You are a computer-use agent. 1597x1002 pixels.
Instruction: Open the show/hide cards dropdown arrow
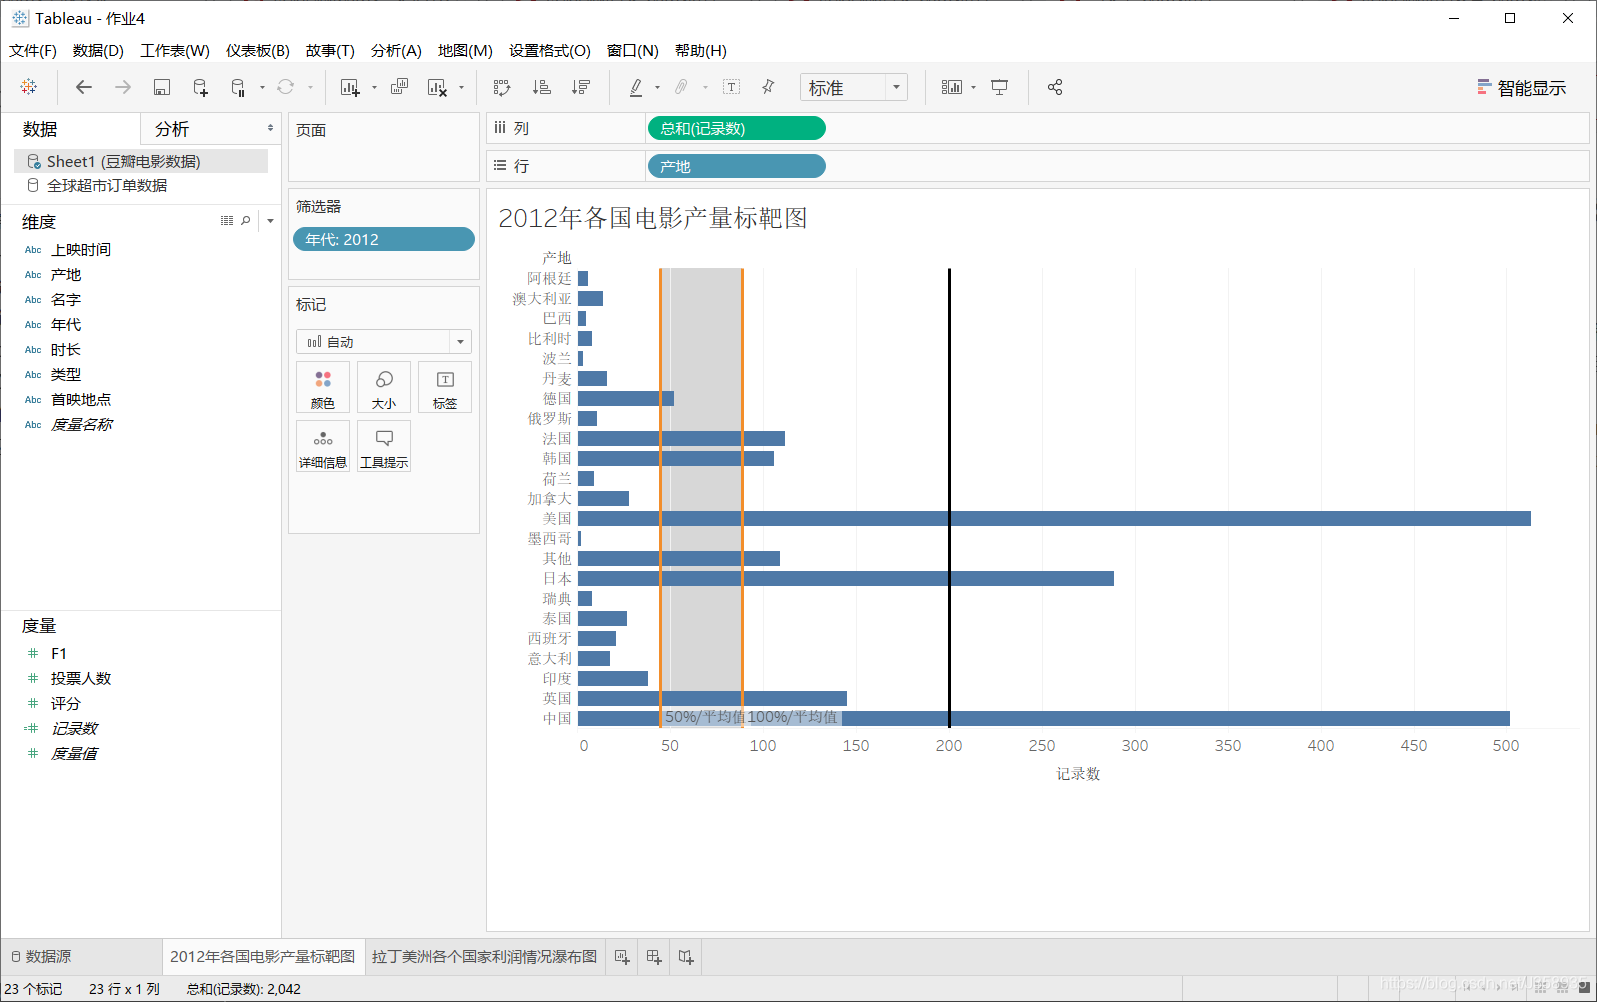(973, 87)
